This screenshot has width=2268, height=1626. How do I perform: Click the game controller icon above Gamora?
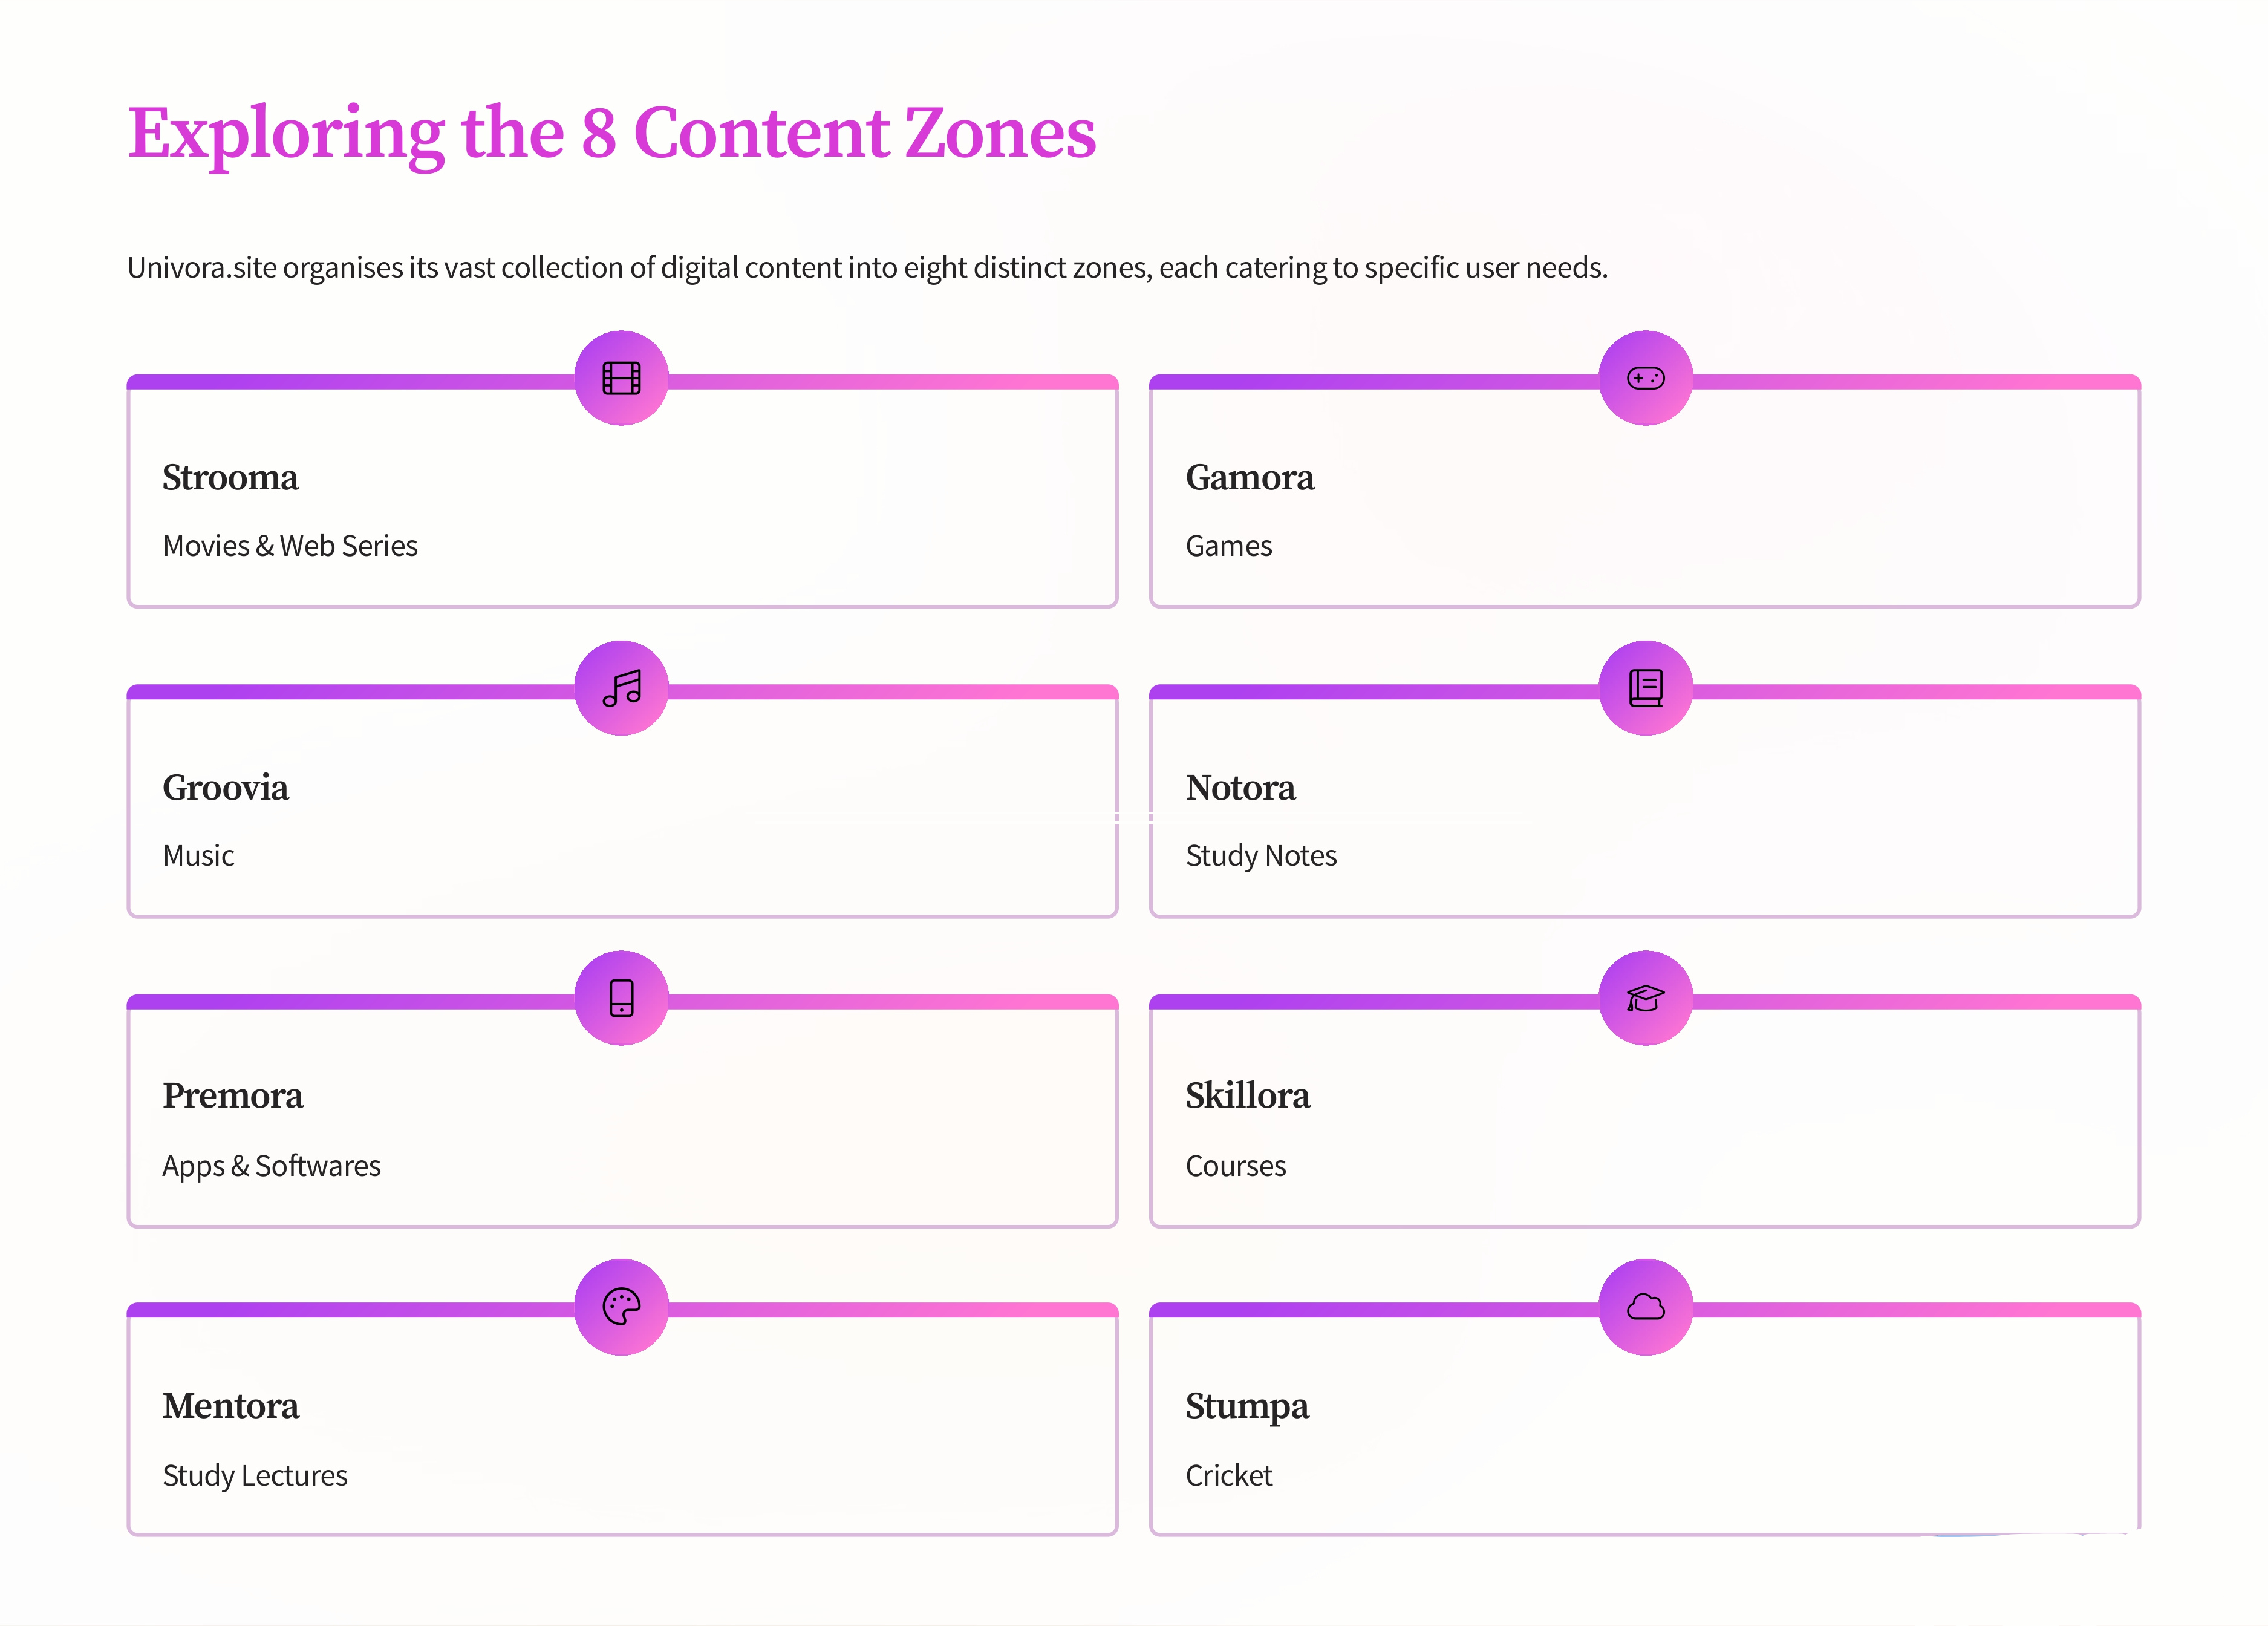[1645, 378]
